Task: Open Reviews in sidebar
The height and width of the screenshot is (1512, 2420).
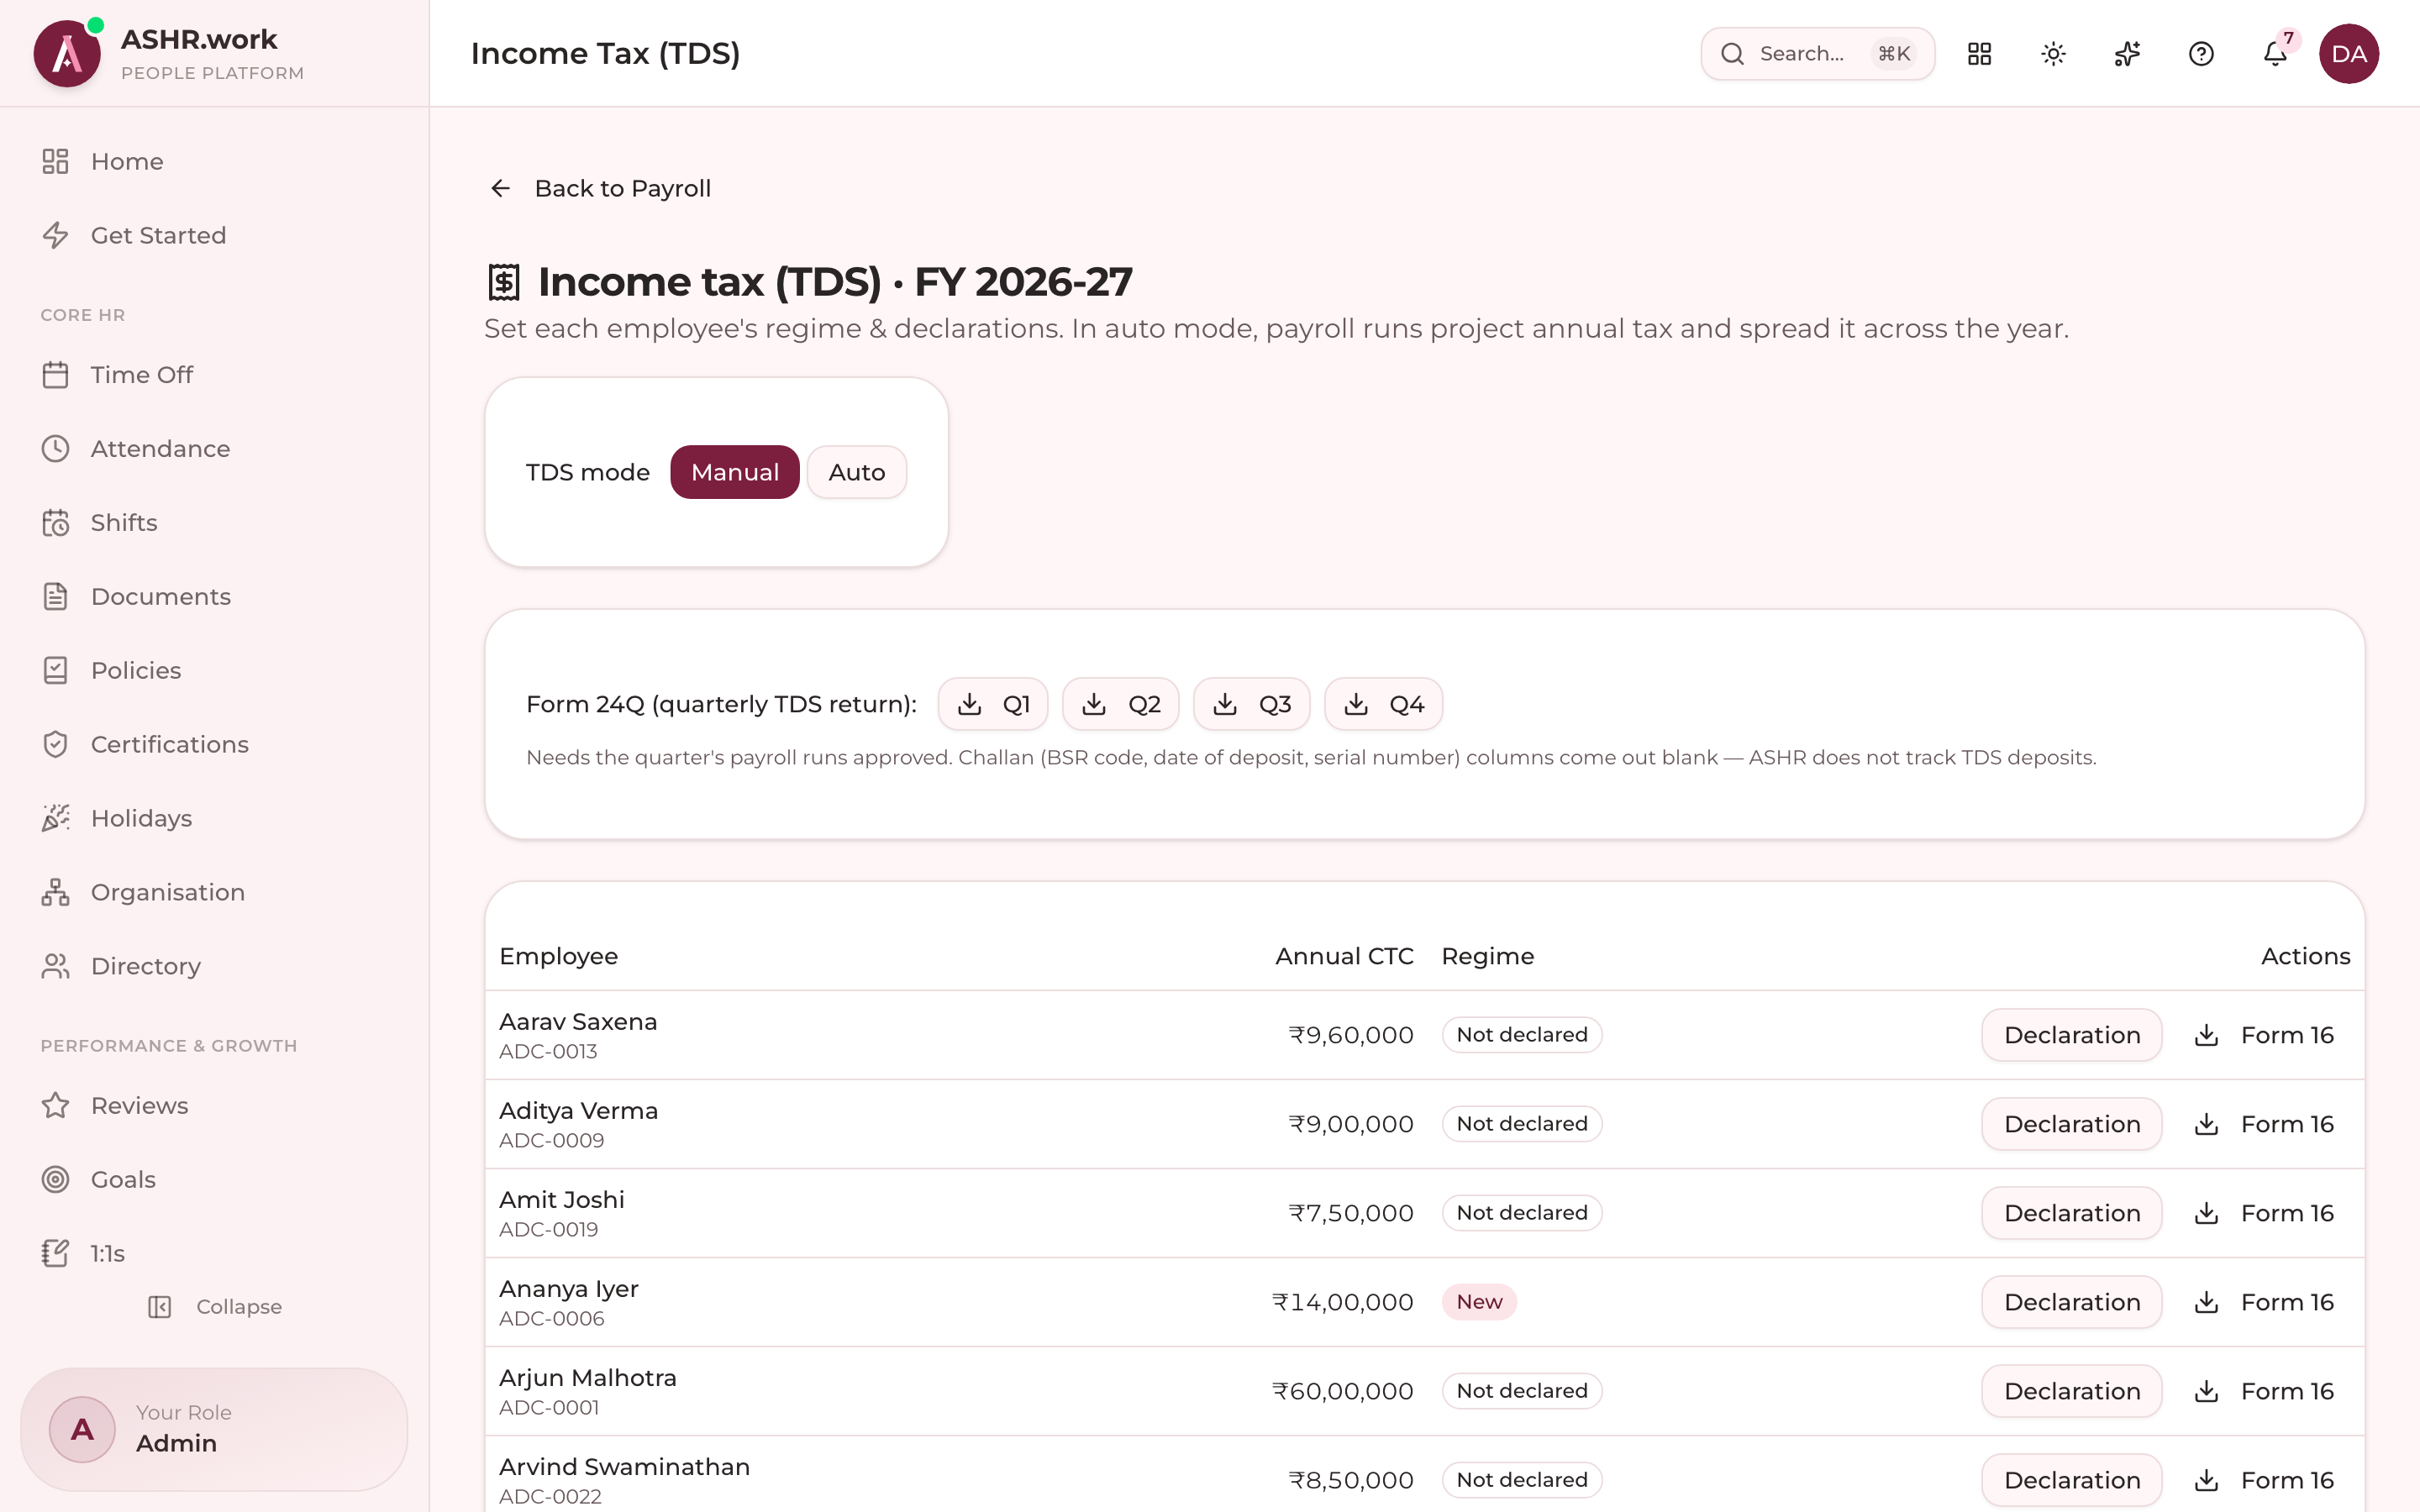Action: coord(215,1106)
